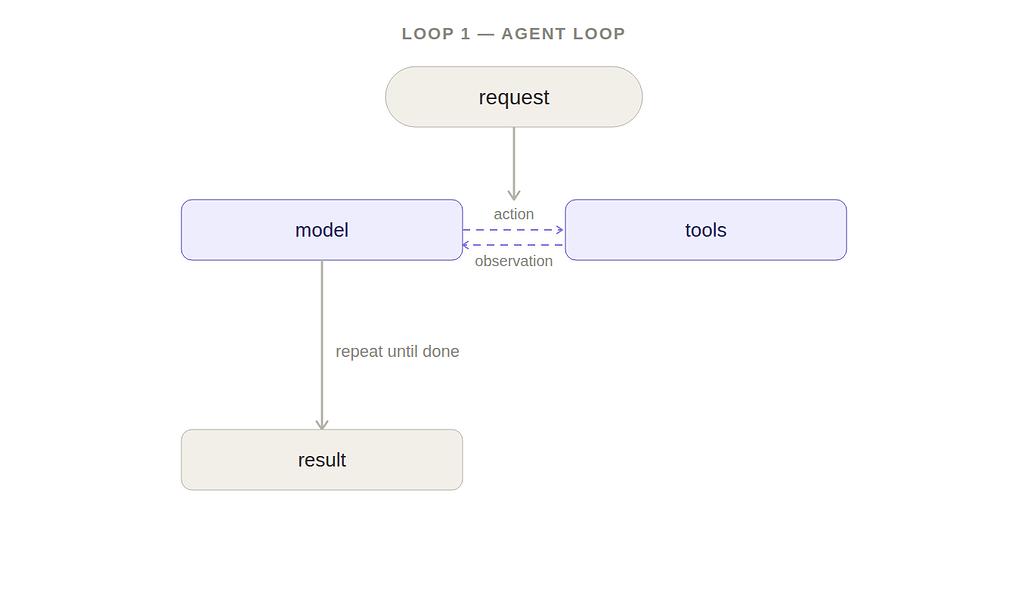Click the action arrowhead pointing at tools
The height and width of the screenshot is (610, 1028).
pos(560,230)
